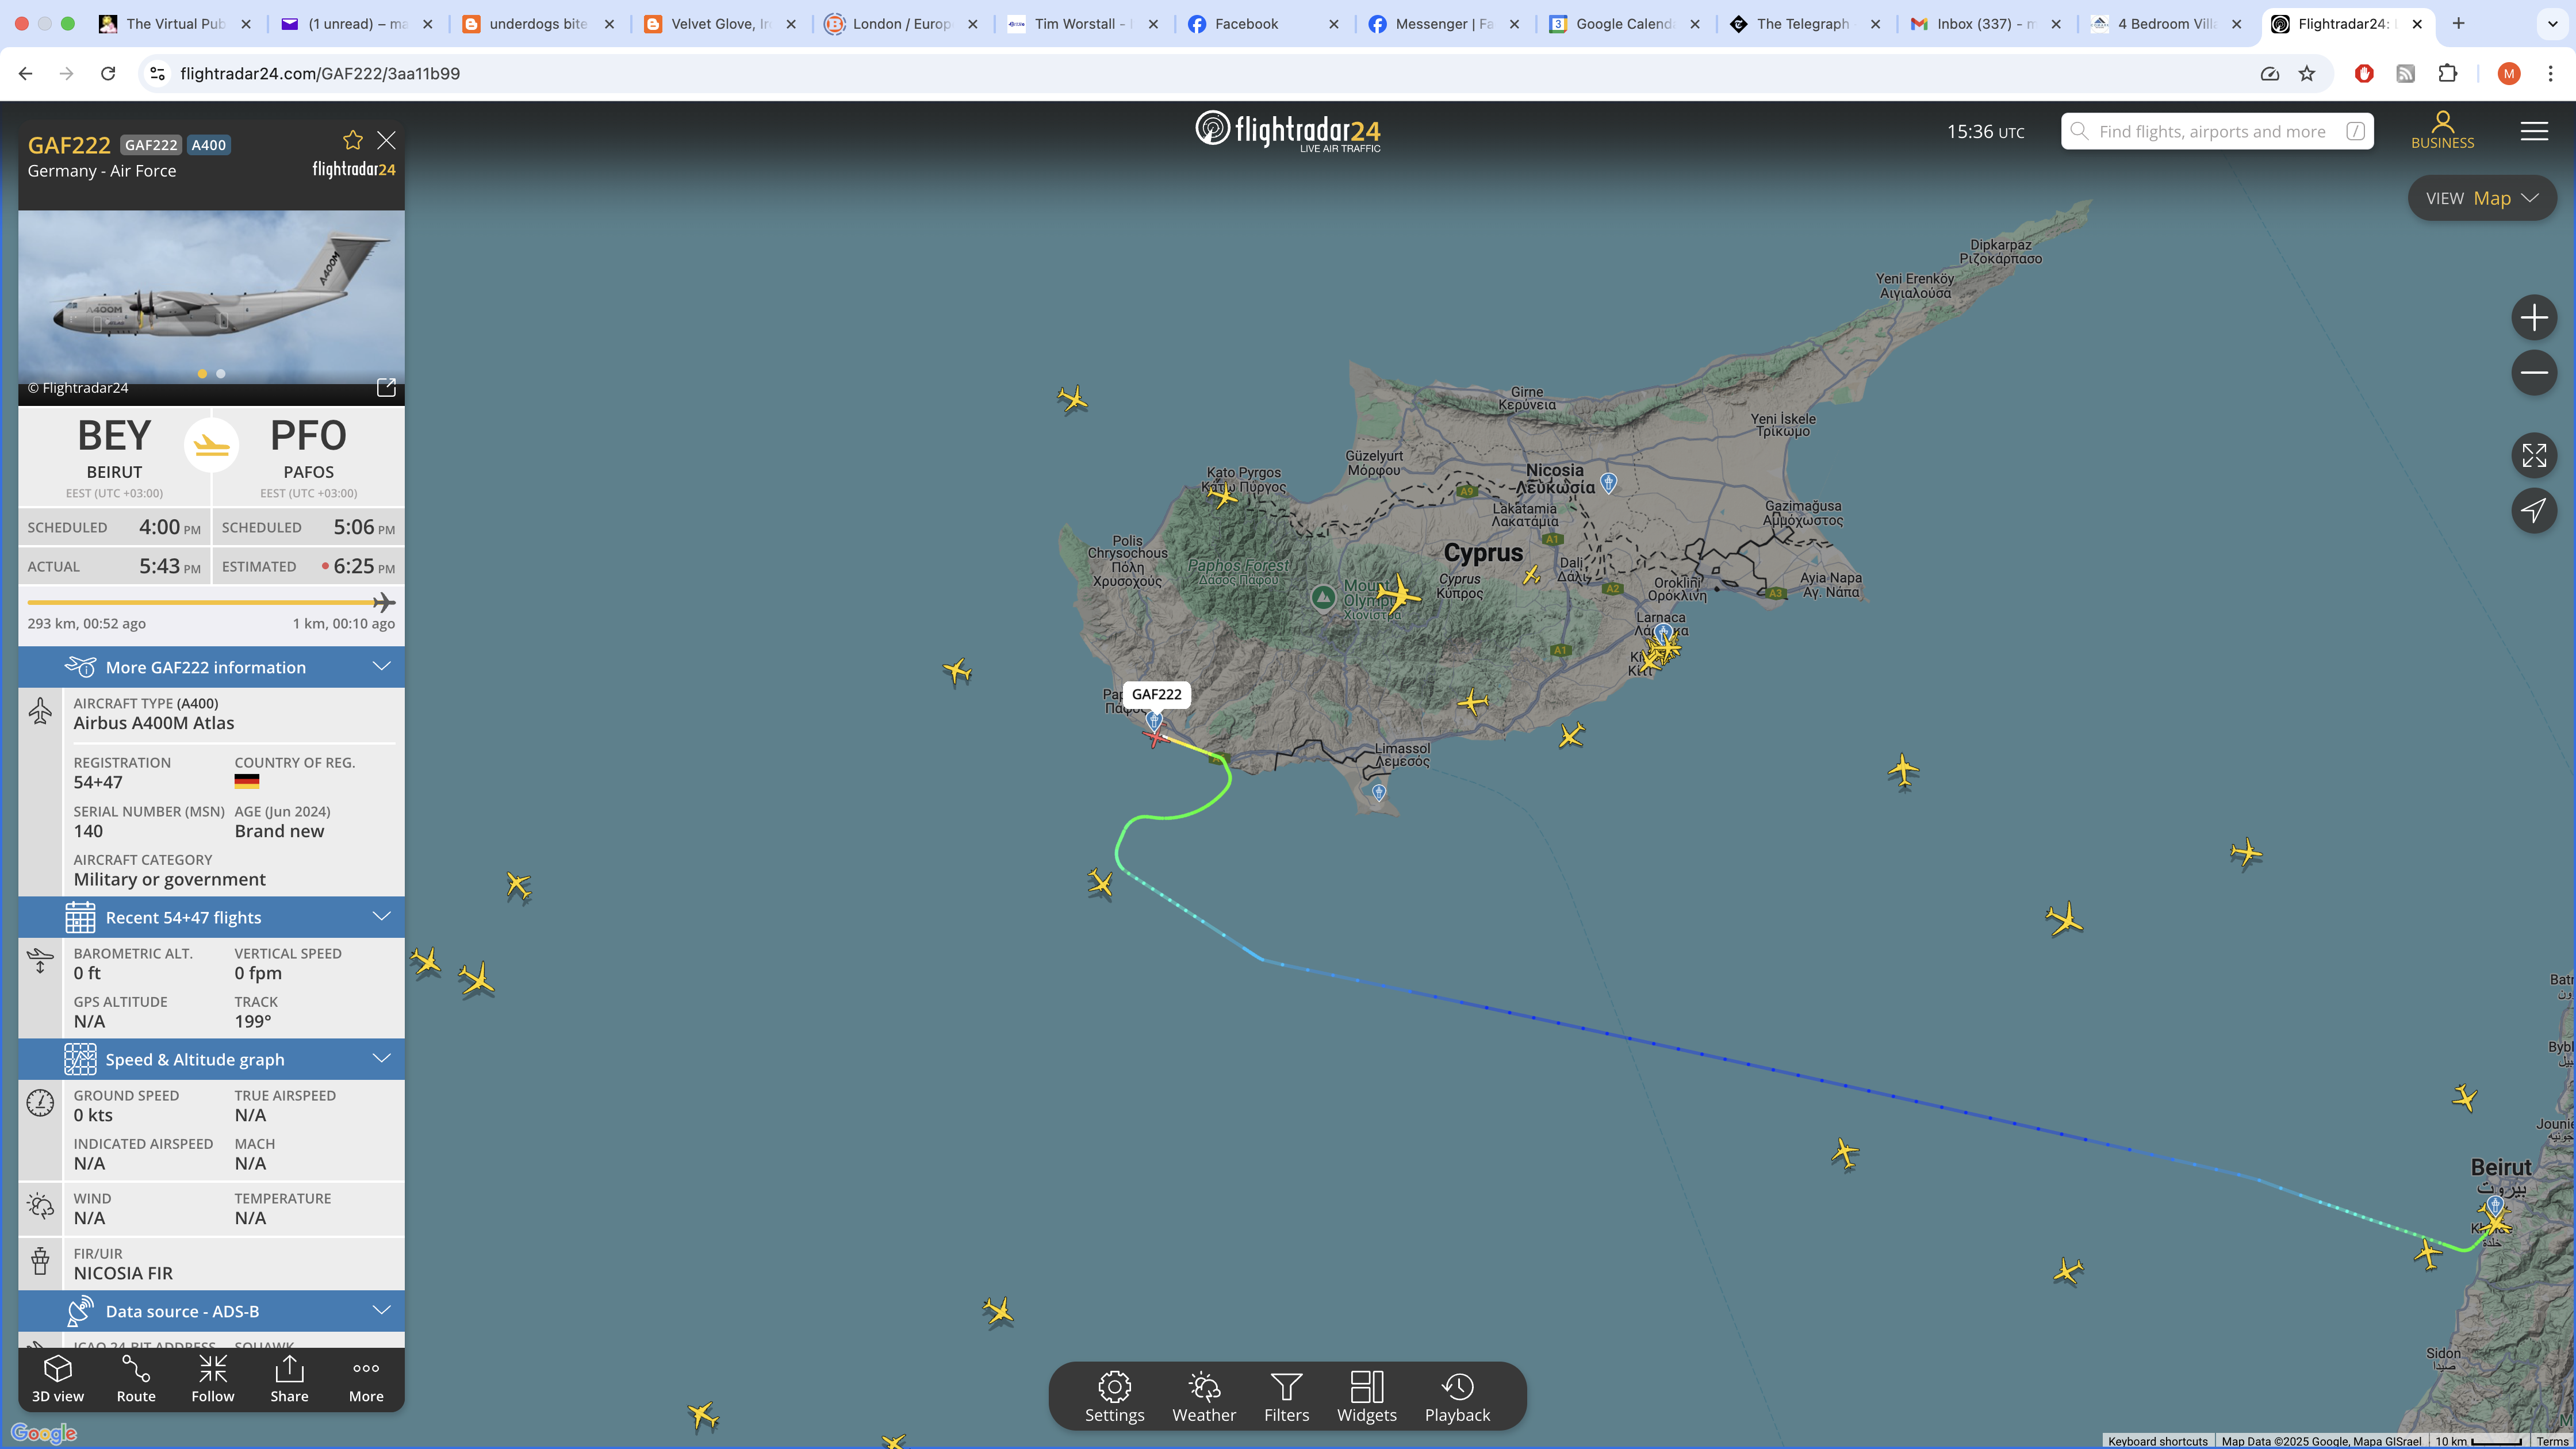
Task: Zoom out on the map
Action: pyautogui.click(x=2534, y=373)
